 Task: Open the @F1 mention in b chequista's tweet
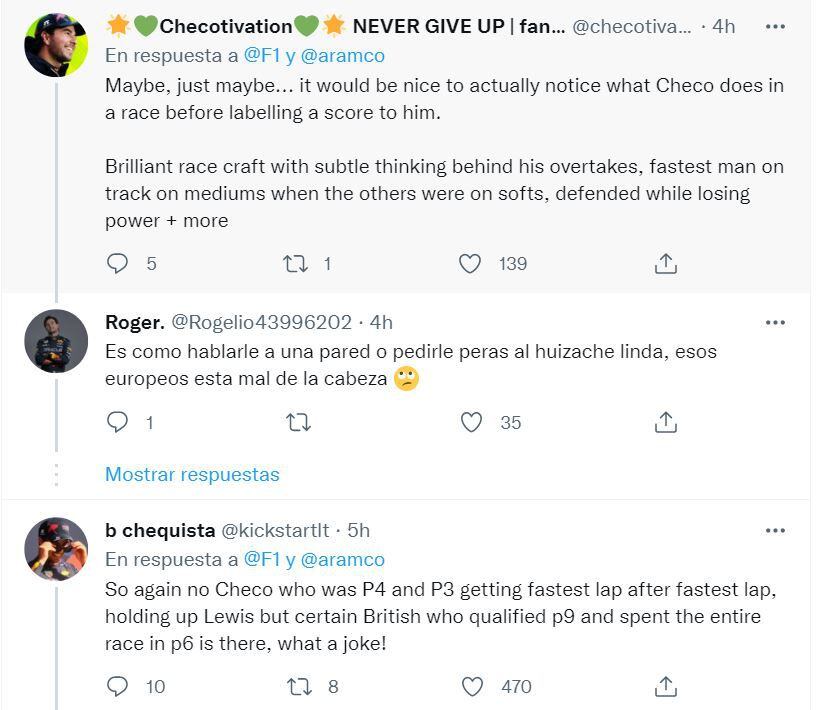point(262,559)
